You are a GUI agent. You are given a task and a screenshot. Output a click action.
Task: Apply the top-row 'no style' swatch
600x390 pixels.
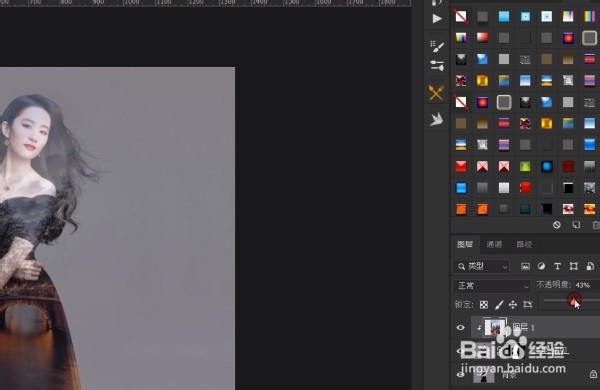[x=461, y=16]
